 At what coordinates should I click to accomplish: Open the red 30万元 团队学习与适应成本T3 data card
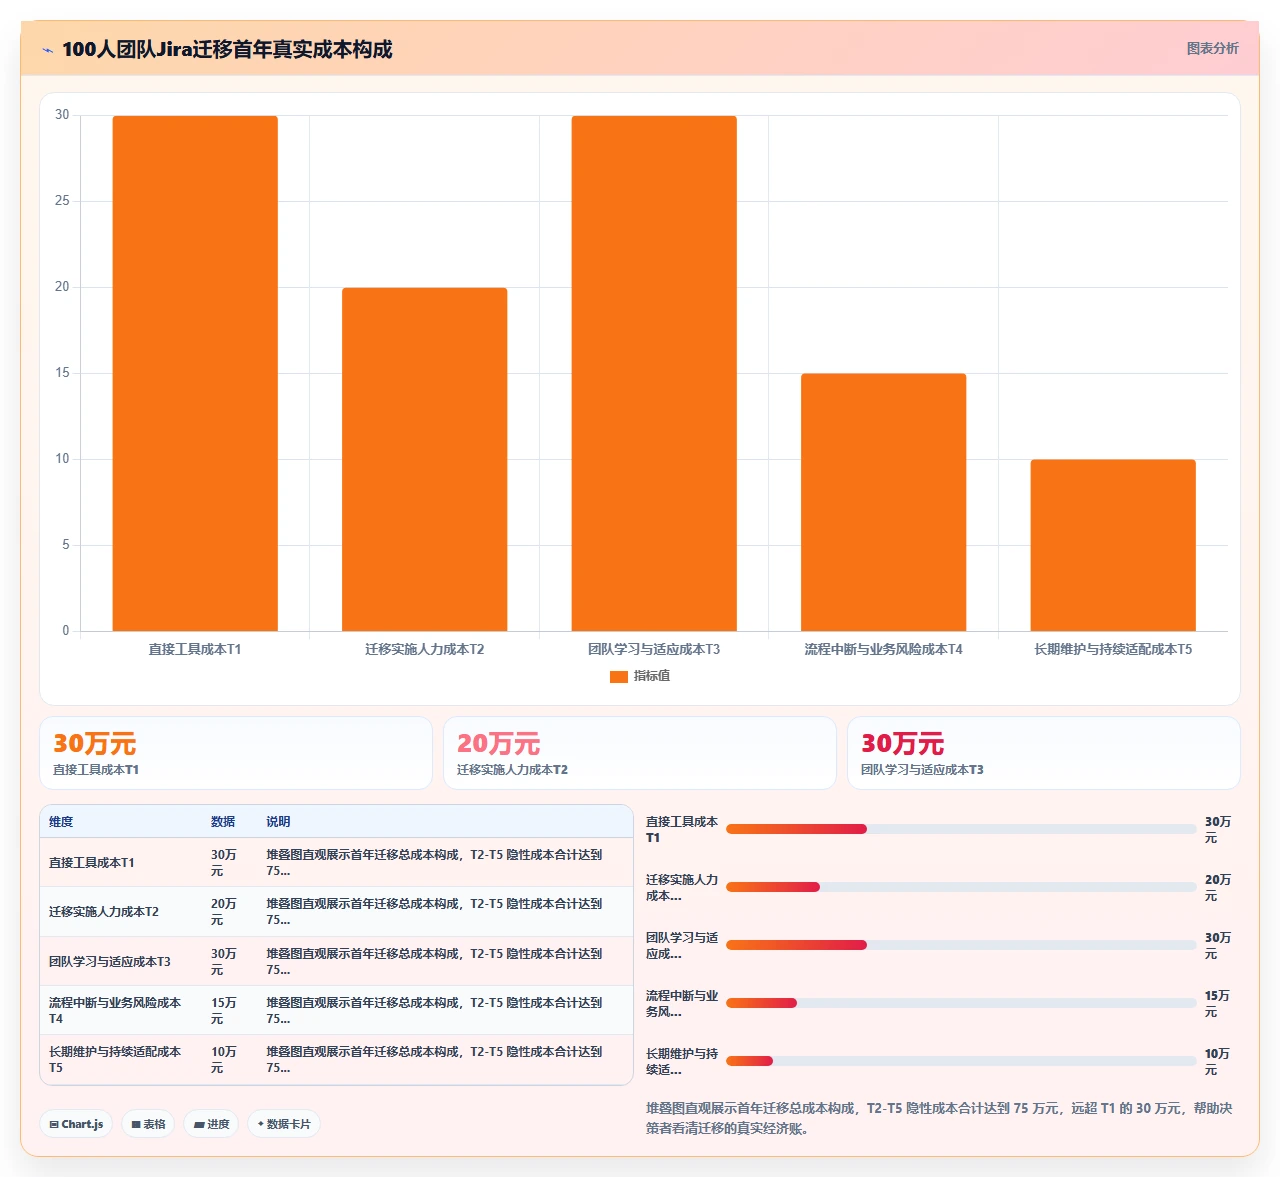[1044, 753]
